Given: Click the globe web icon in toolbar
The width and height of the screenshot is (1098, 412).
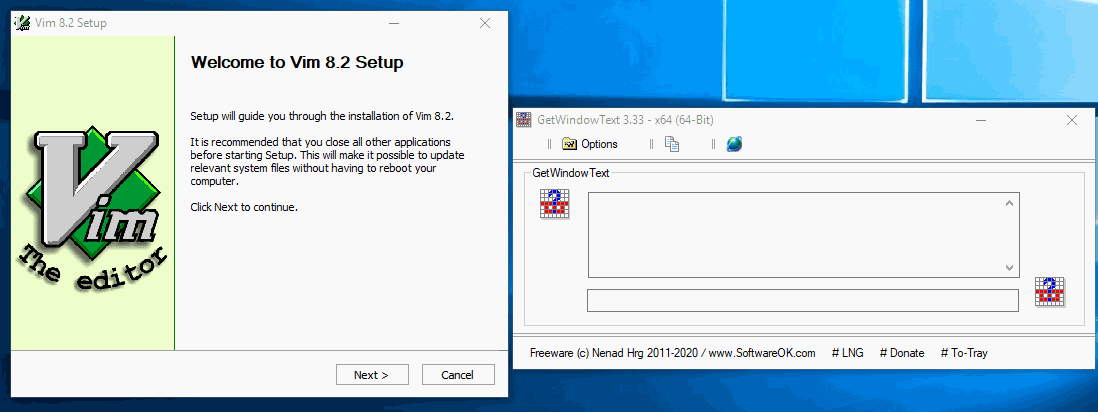Looking at the screenshot, I should pyautogui.click(x=734, y=144).
